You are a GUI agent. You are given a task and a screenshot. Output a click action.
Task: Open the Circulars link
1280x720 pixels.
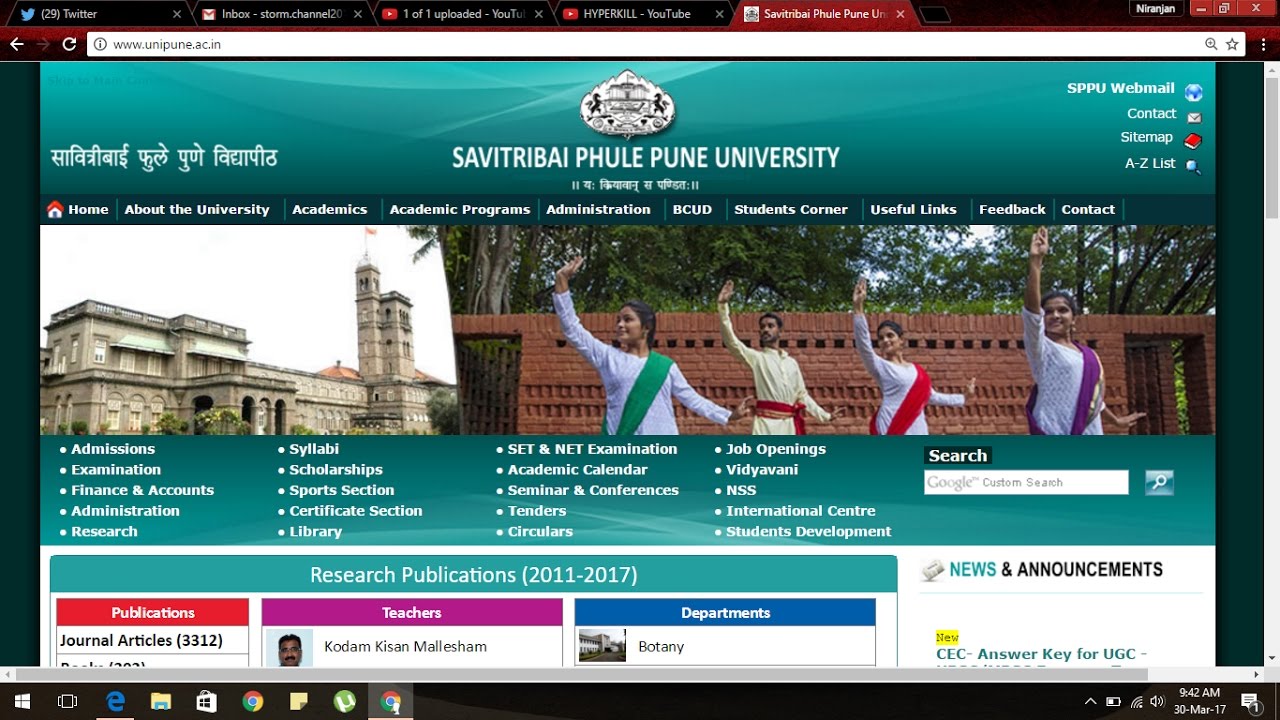[540, 531]
